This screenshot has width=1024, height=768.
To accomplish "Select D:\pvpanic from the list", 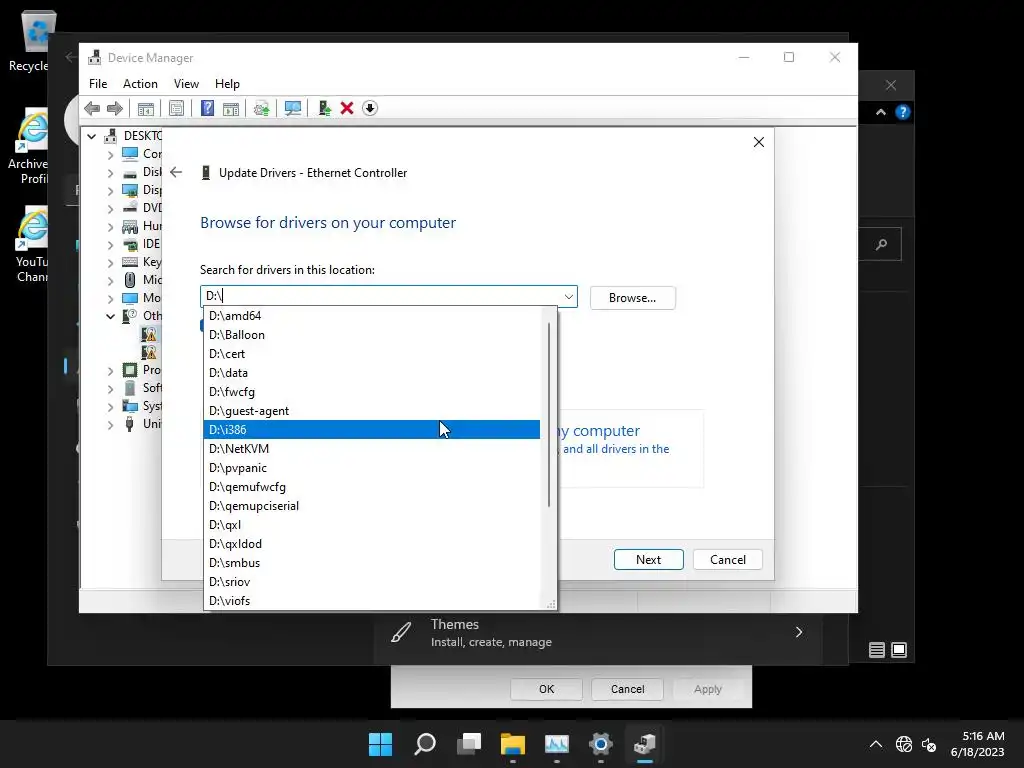I will pos(372,467).
